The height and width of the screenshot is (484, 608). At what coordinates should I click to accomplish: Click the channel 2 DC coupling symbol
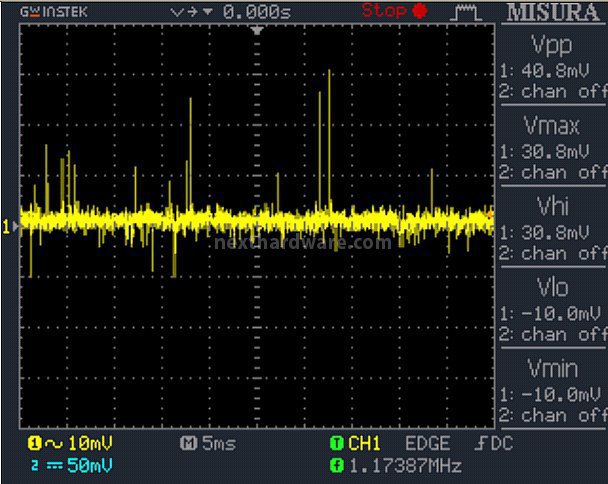click(x=54, y=465)
